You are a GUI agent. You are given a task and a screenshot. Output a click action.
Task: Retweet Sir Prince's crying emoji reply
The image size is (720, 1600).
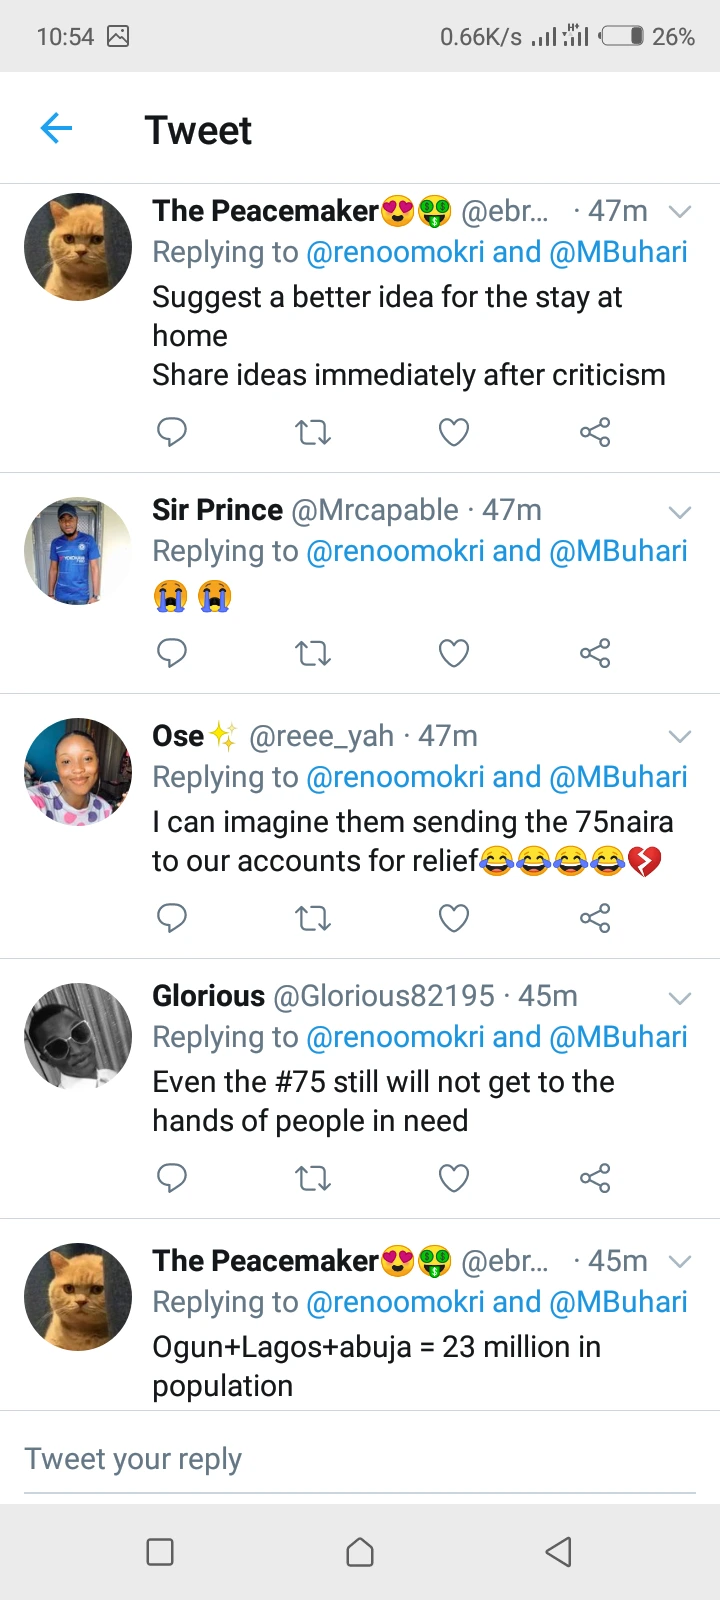point(313,654)
